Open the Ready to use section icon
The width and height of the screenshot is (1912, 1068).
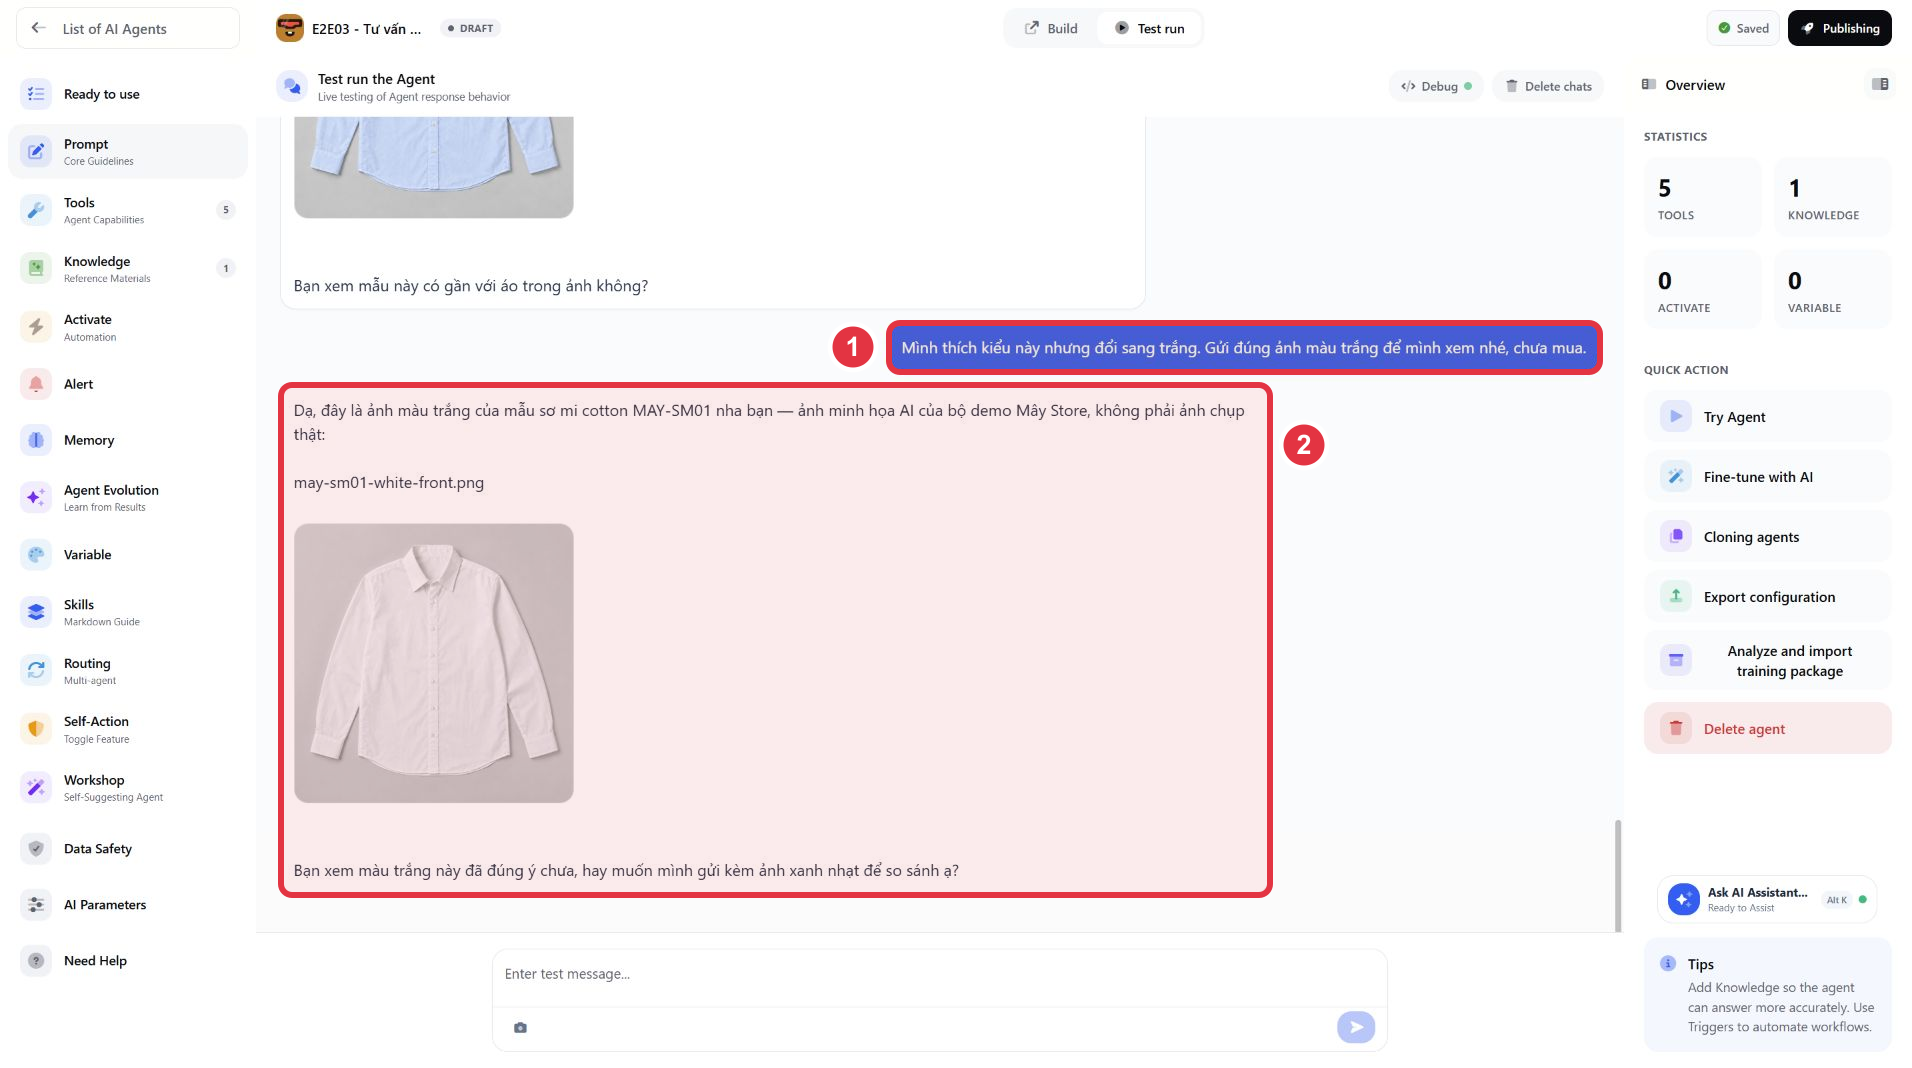click(x=36, y=94)
